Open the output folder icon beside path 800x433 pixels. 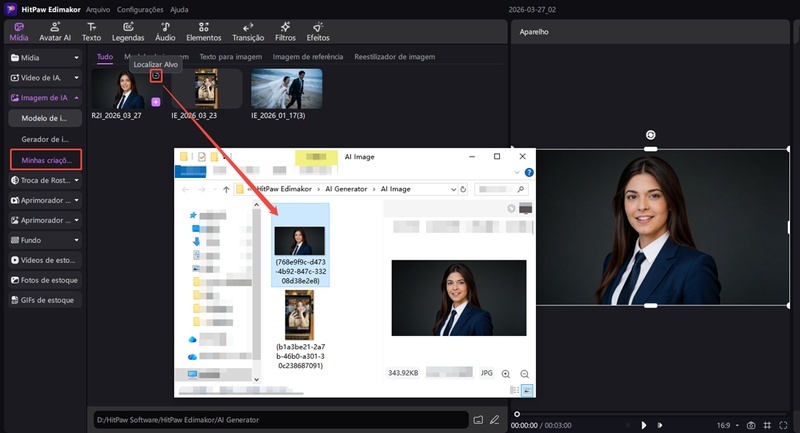[x=478, y=419]
